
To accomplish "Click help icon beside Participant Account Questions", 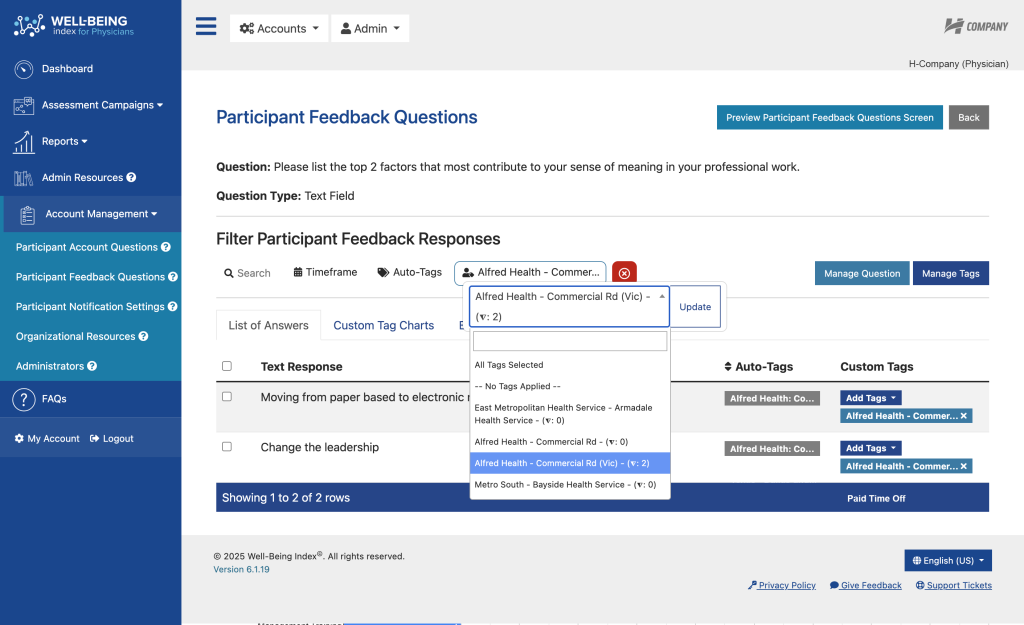I will (166, 247).
